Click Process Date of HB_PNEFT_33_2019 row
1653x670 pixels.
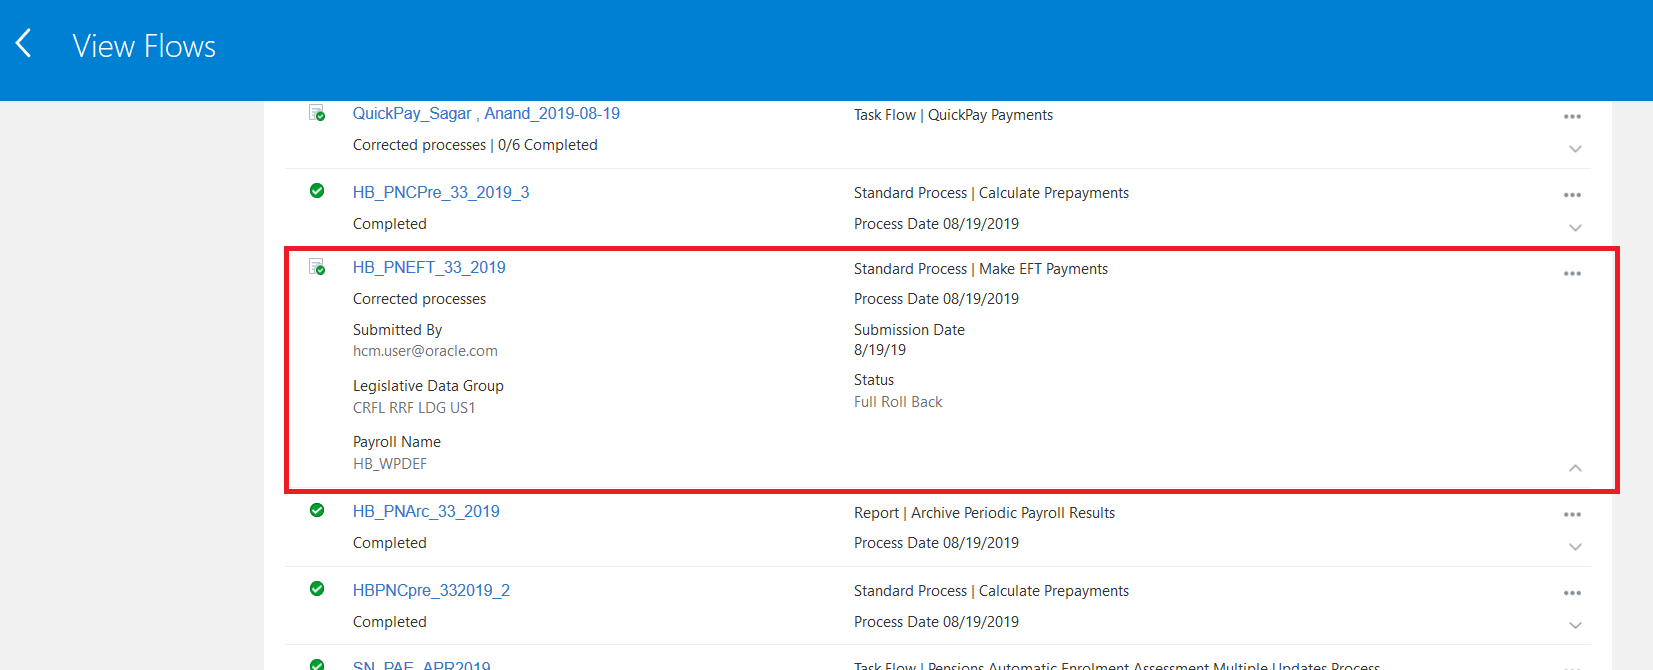click(x=936, y=299)
